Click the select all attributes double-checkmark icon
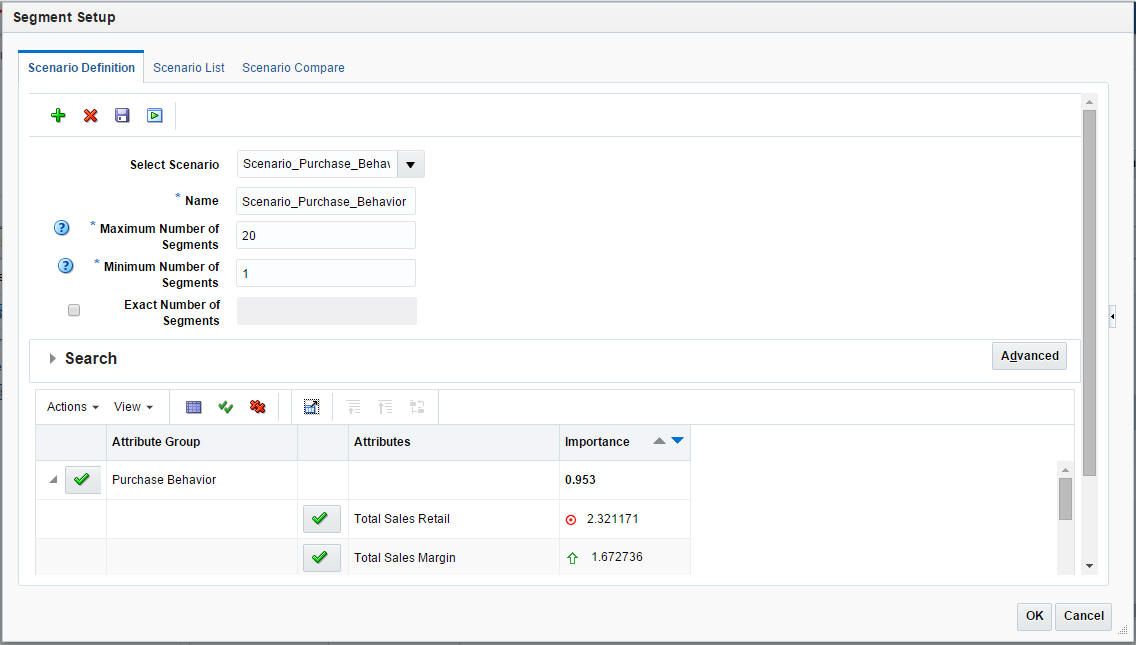Viewport: 1136px width, 645px height. [x=225, y=407]
